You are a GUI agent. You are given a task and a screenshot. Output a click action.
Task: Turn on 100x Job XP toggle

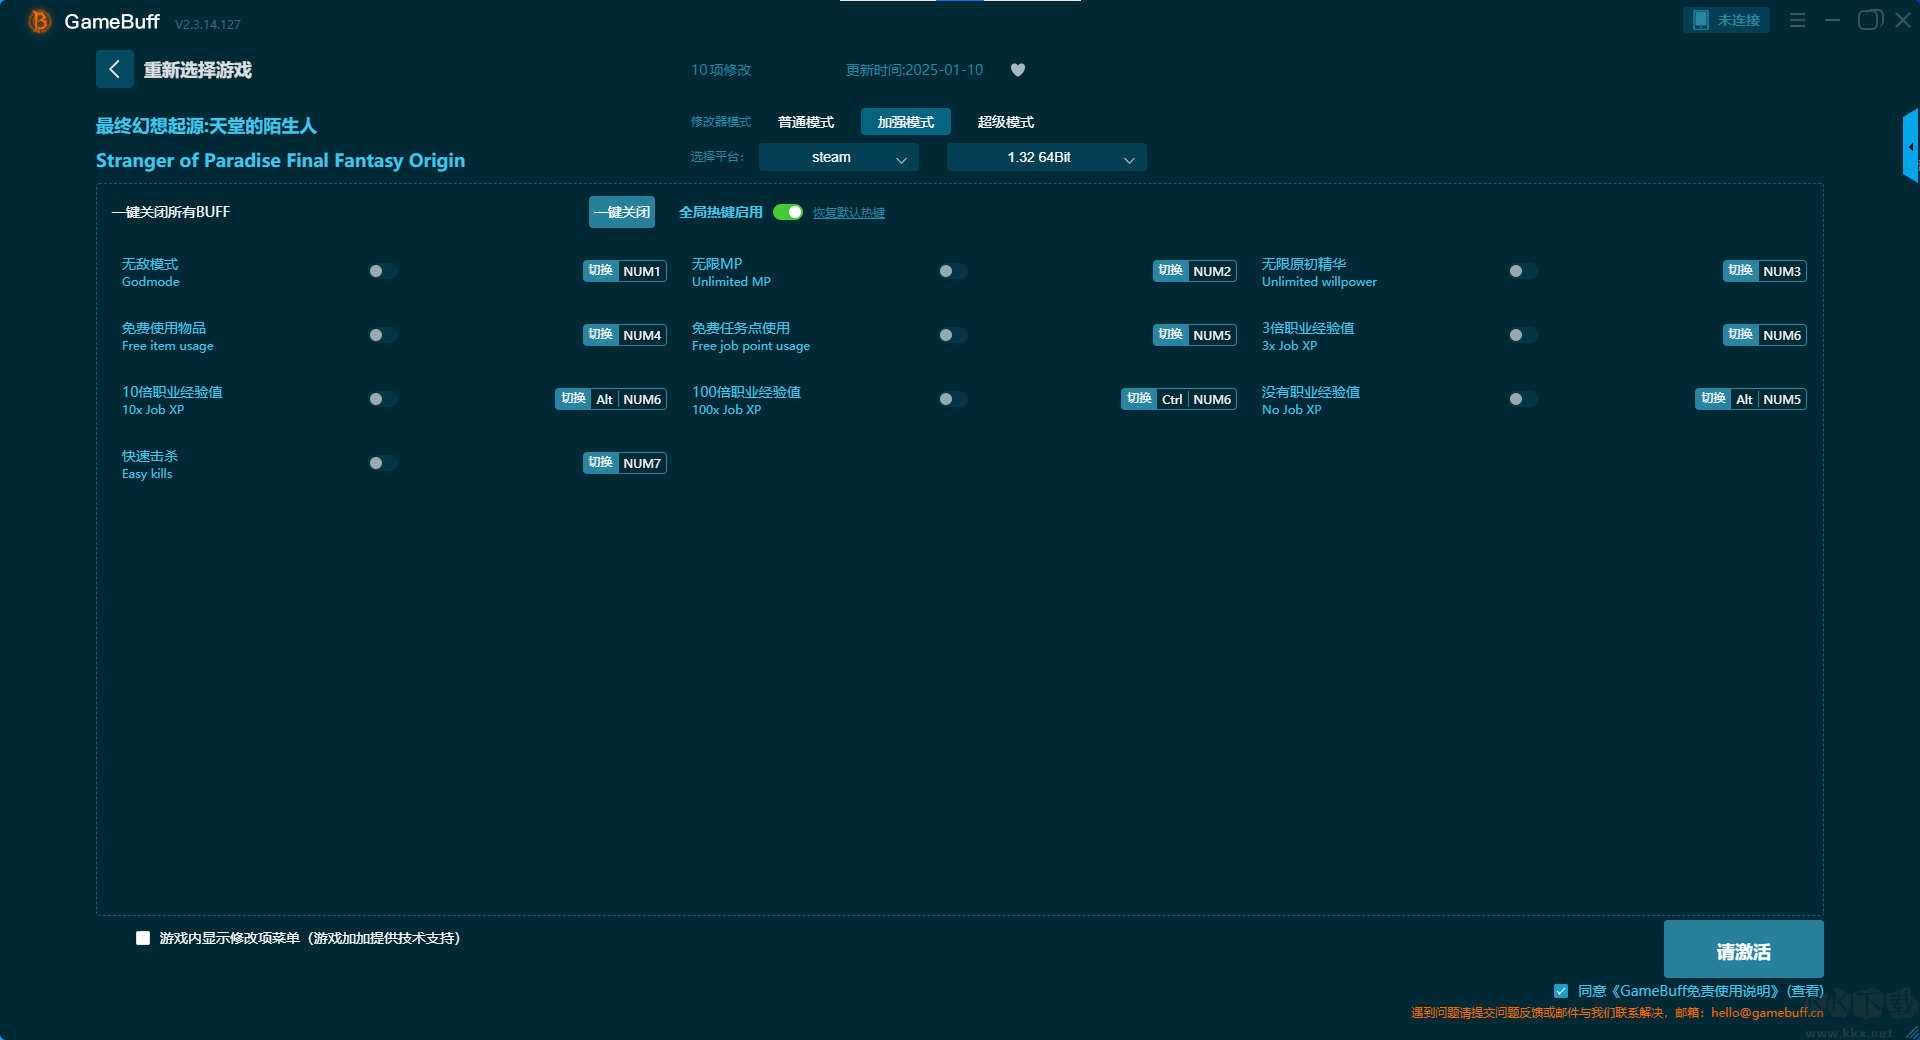click(x=953, y=399)
